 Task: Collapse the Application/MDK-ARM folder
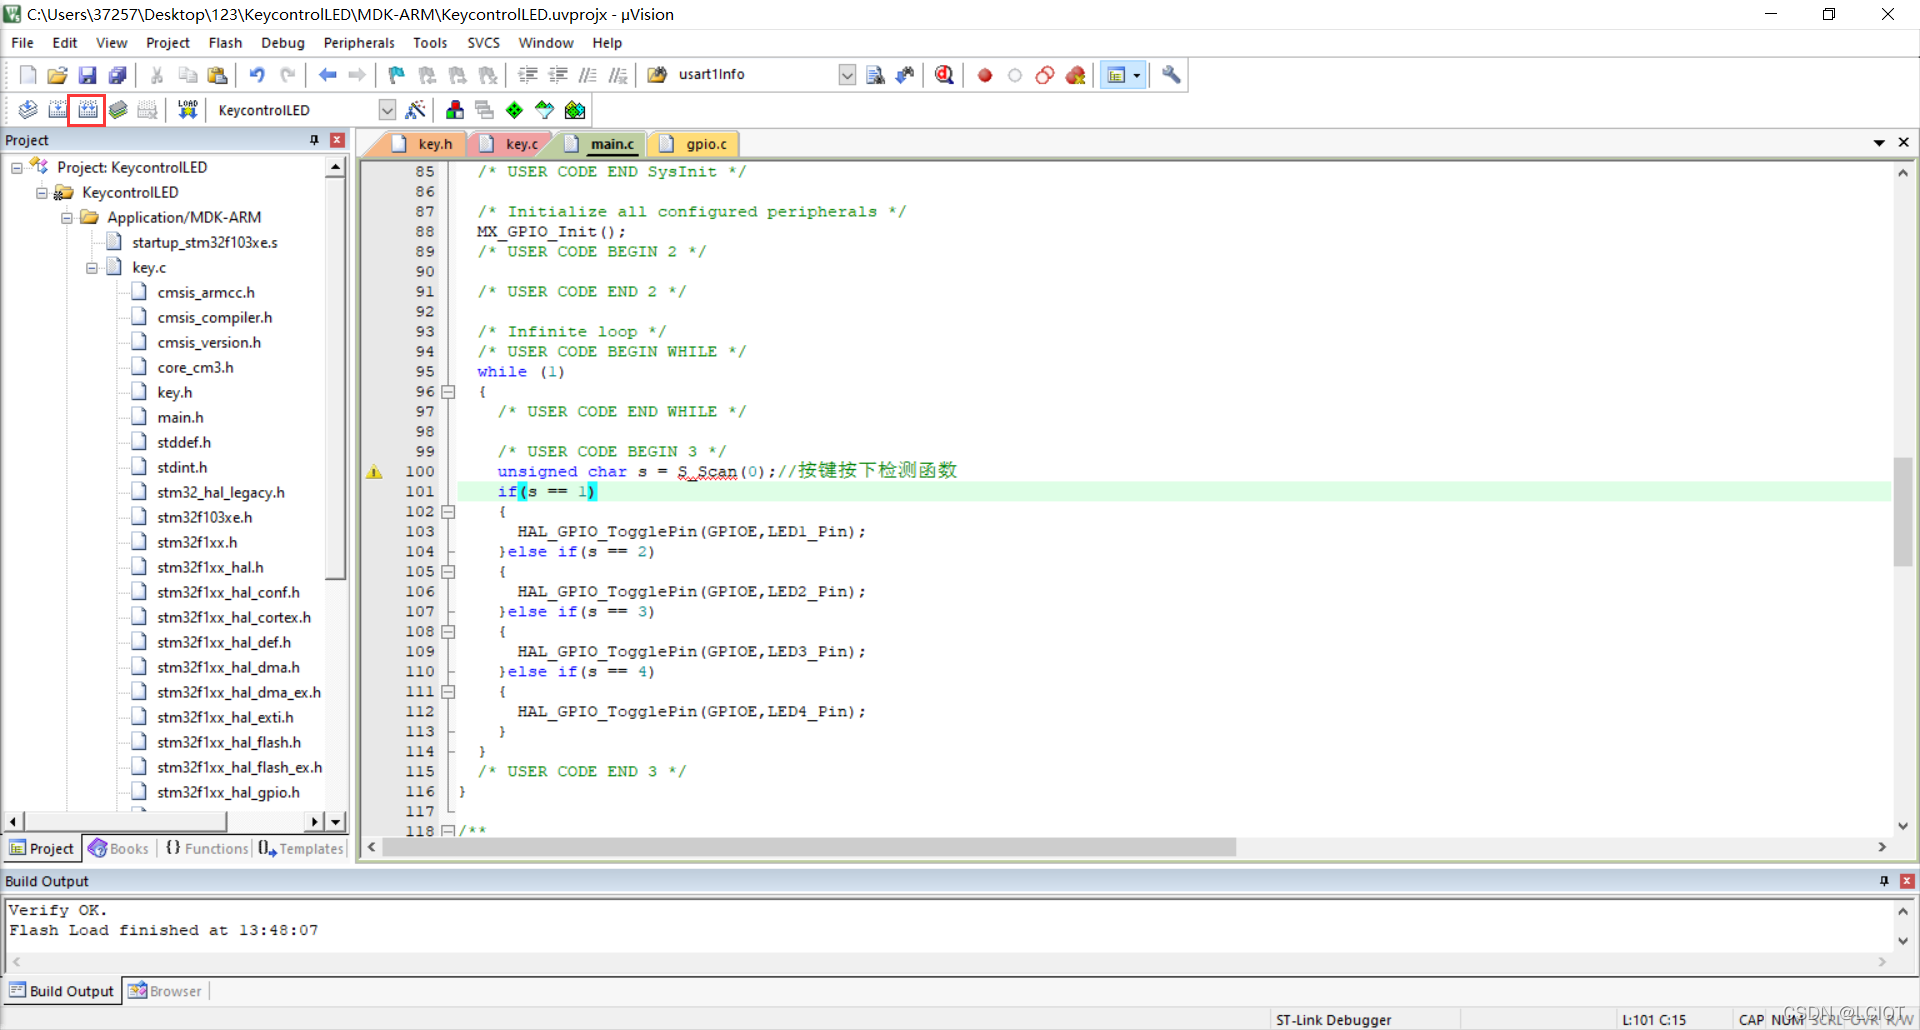(67, 218)
